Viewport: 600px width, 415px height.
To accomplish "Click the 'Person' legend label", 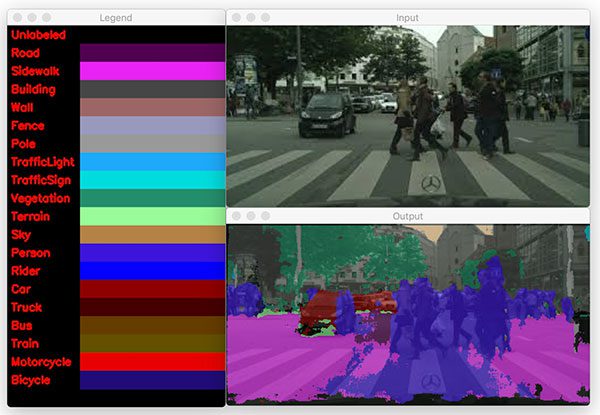I will point(31,253).
